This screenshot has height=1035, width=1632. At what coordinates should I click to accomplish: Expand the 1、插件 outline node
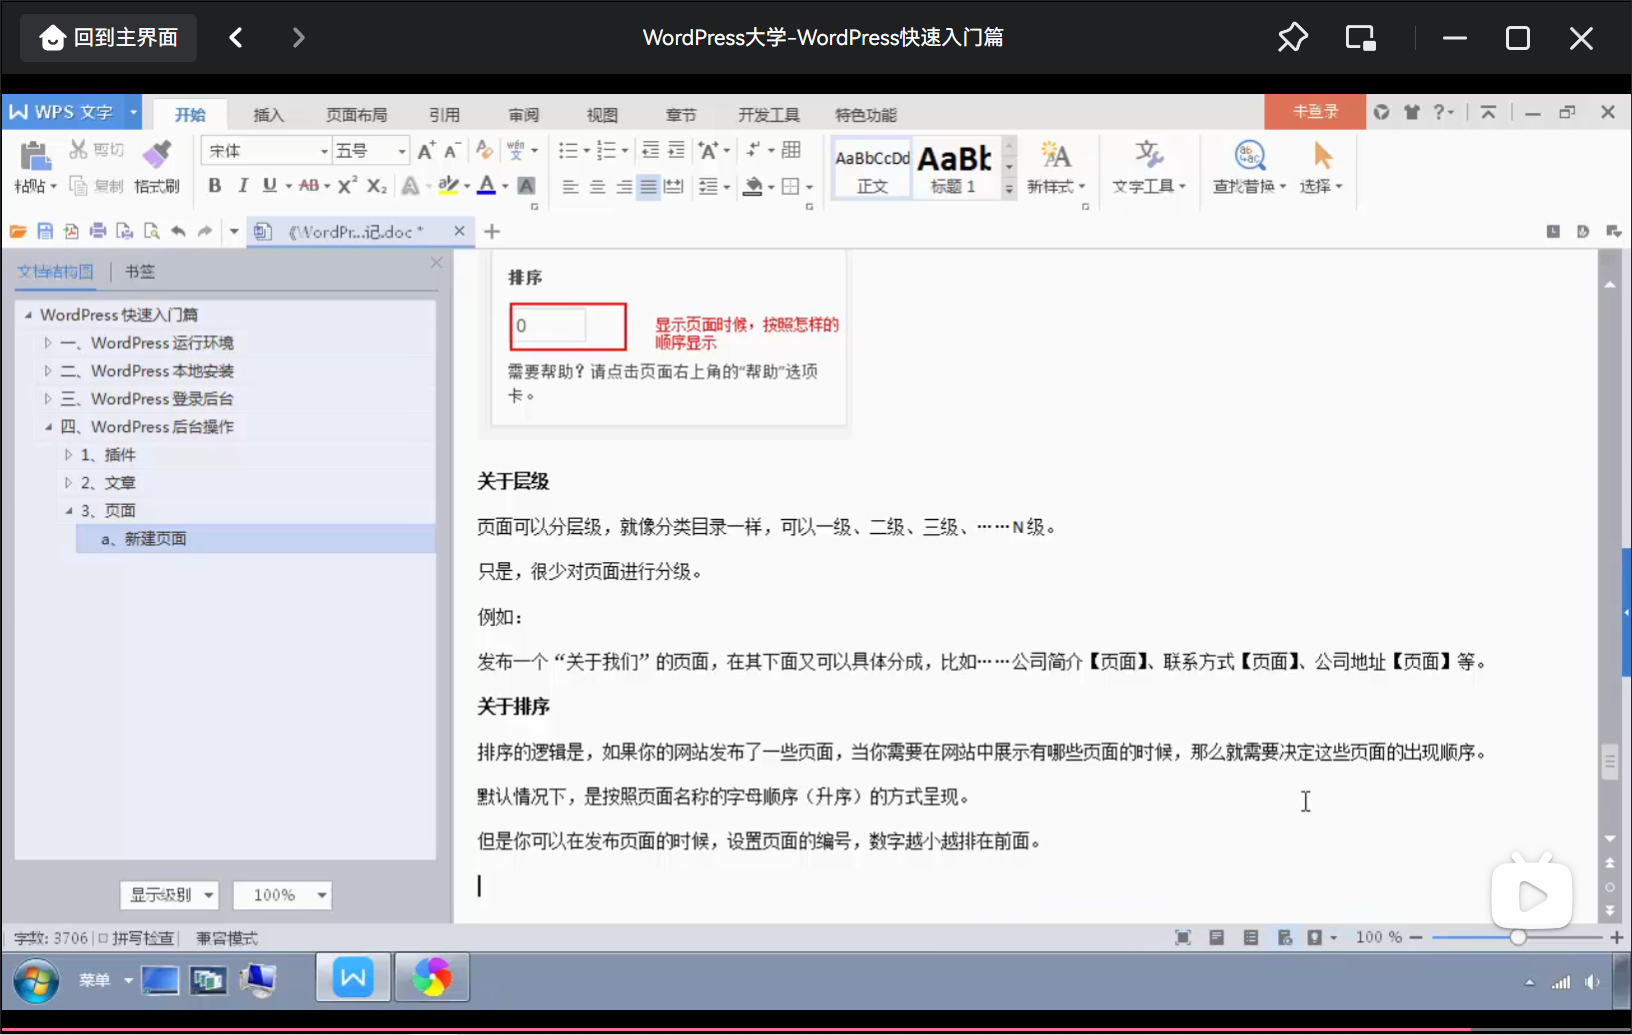pyautogui.click(x=68, y=455)
